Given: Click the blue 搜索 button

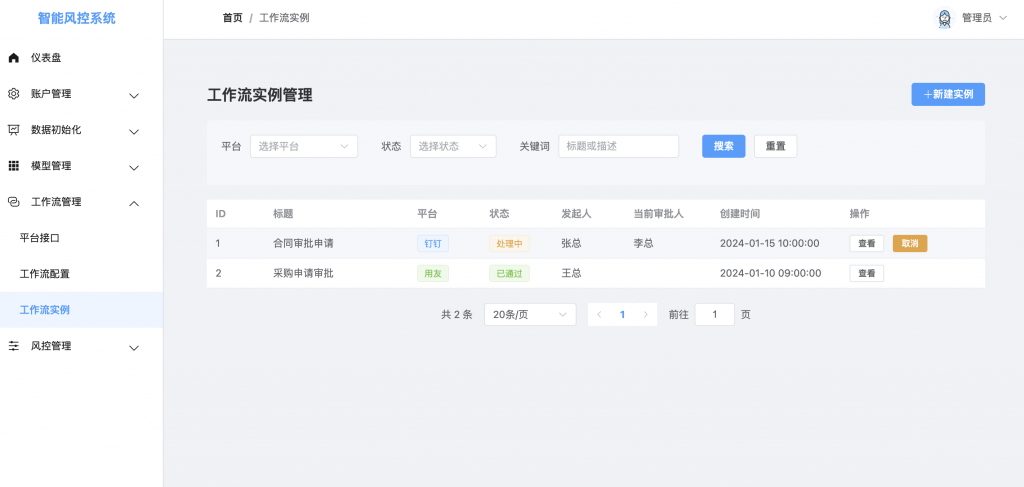Looking at the screenshot, I should pos(724,146).
